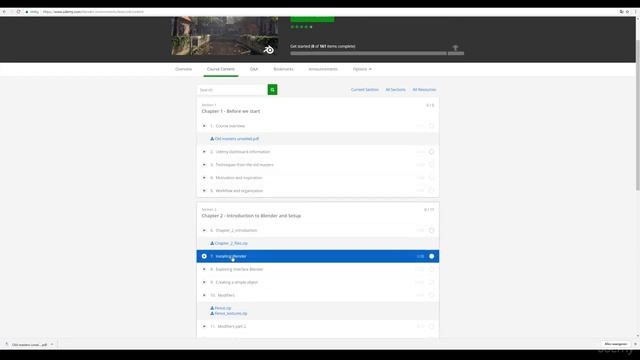Toggle completion circle for Techniques from old masters
Viewport: 640px width, 360px height.
tap(431, 165)
